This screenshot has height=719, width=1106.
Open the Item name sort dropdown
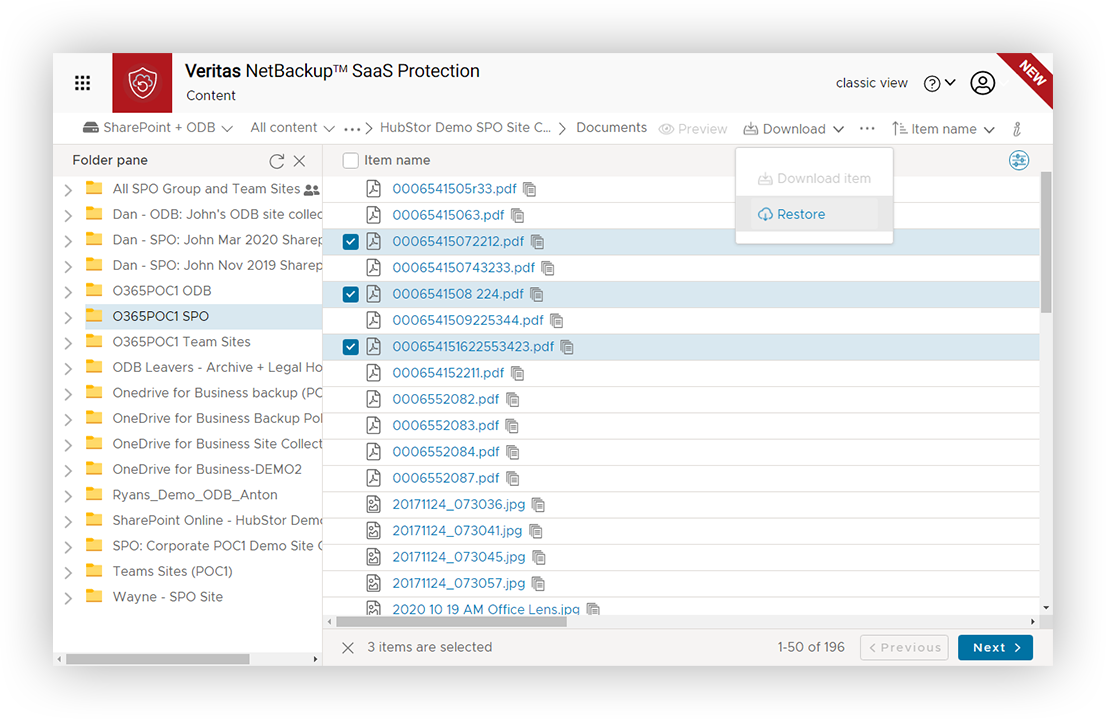click(943, 128)
